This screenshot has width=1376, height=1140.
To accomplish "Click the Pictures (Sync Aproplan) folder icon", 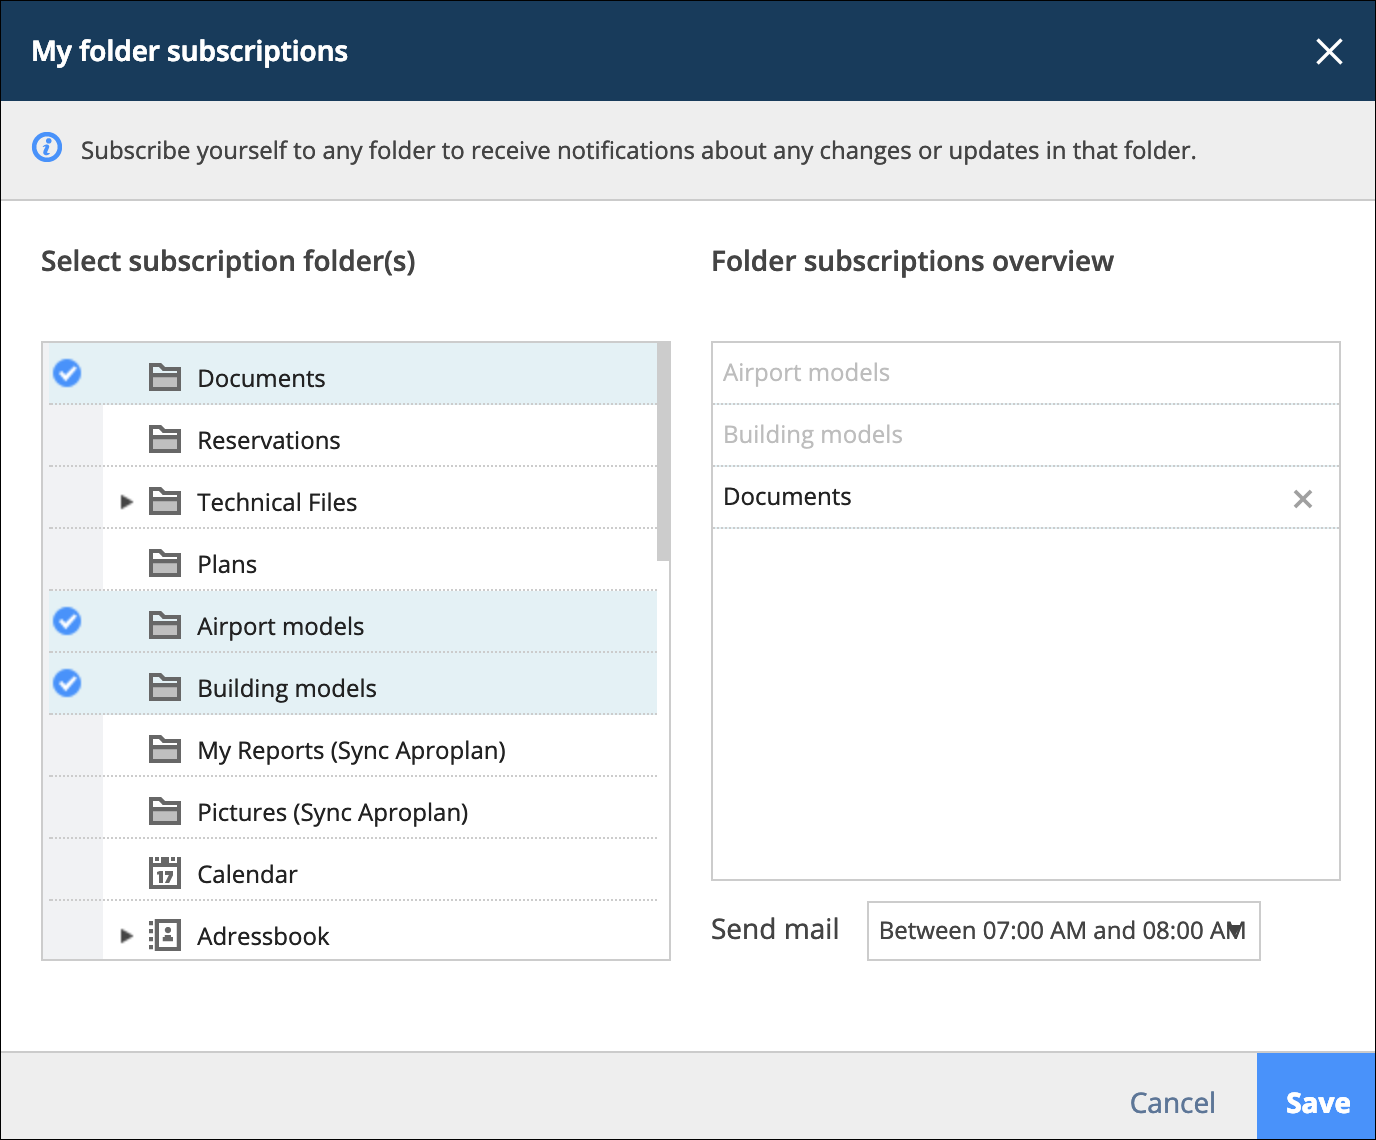I will click(x=165, y=811).
